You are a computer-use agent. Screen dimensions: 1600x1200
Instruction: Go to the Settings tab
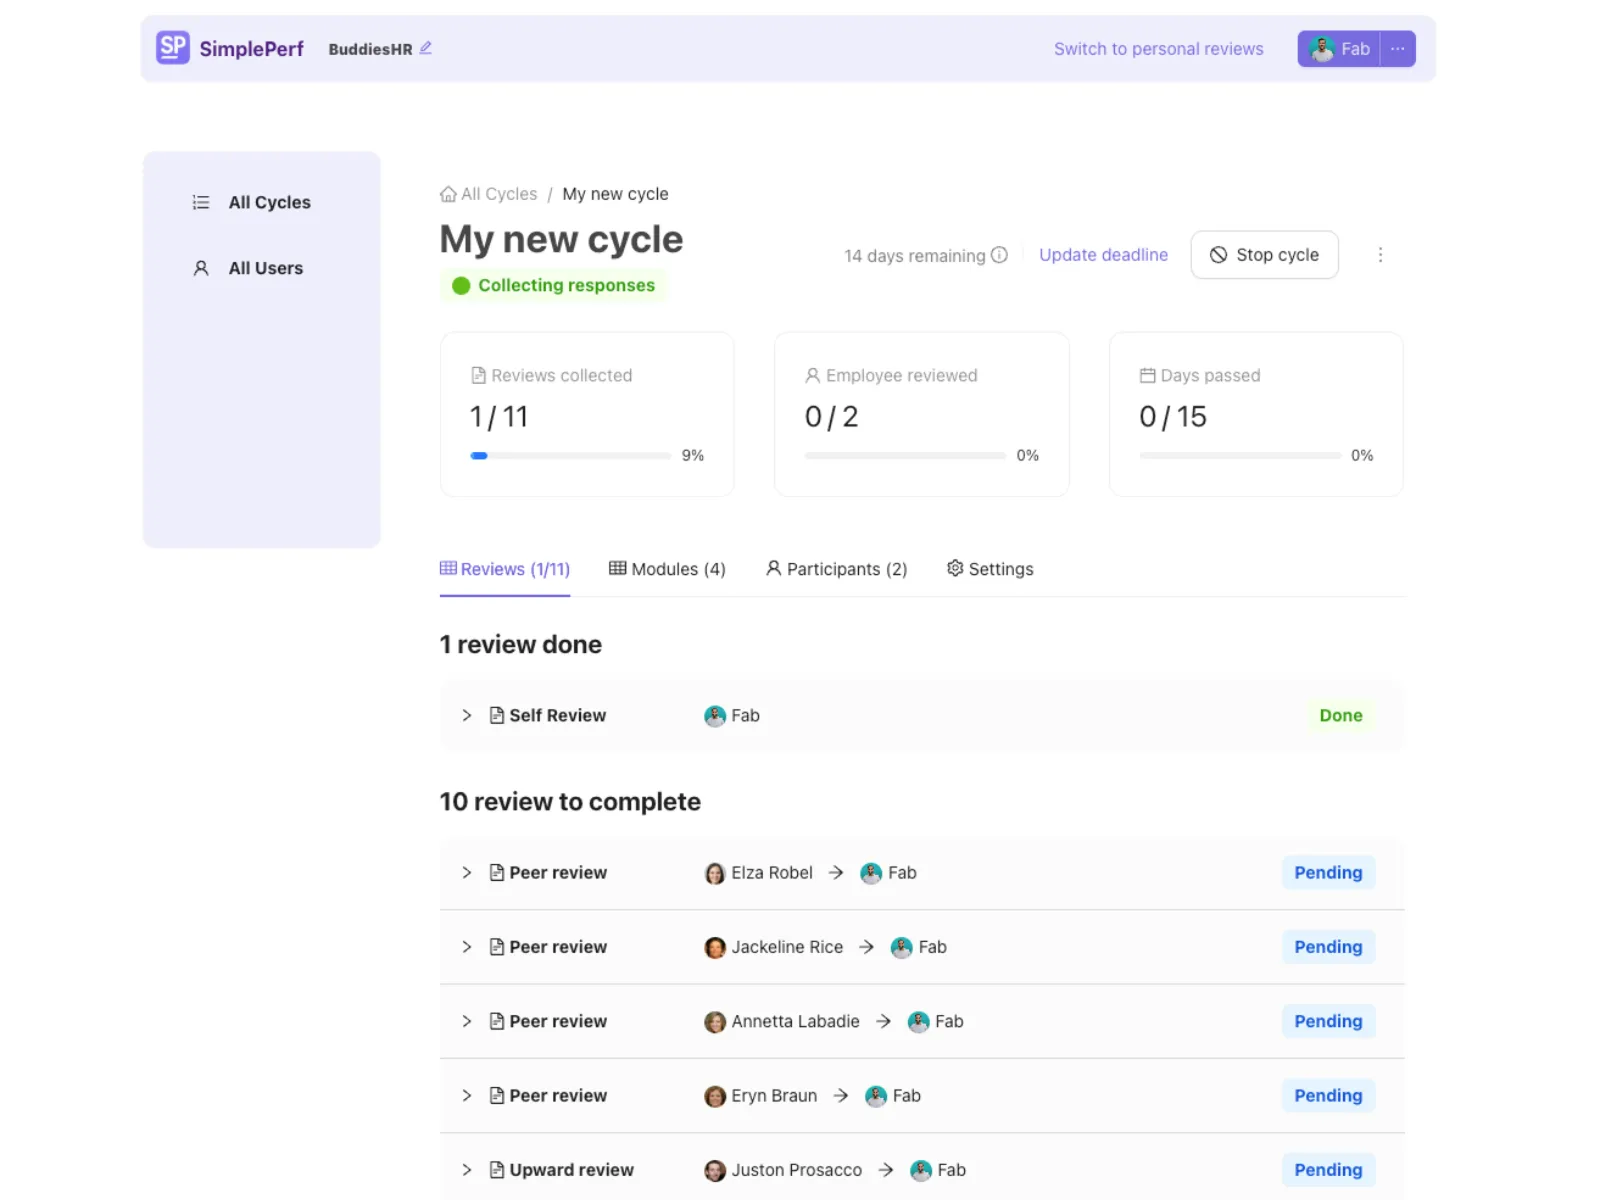pyautogui.click(x=990, y=569)
